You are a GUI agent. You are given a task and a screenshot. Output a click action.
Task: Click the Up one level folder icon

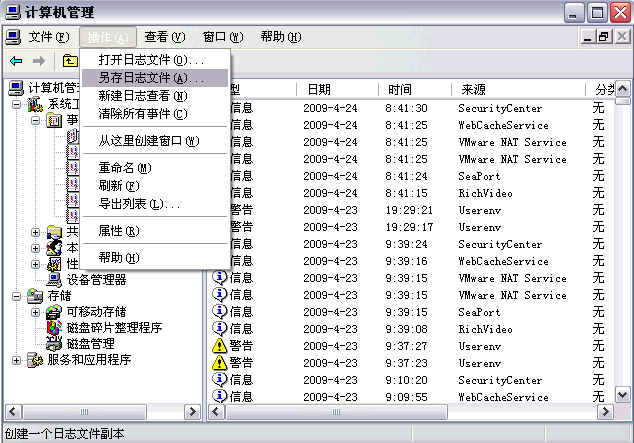[71, 61]
